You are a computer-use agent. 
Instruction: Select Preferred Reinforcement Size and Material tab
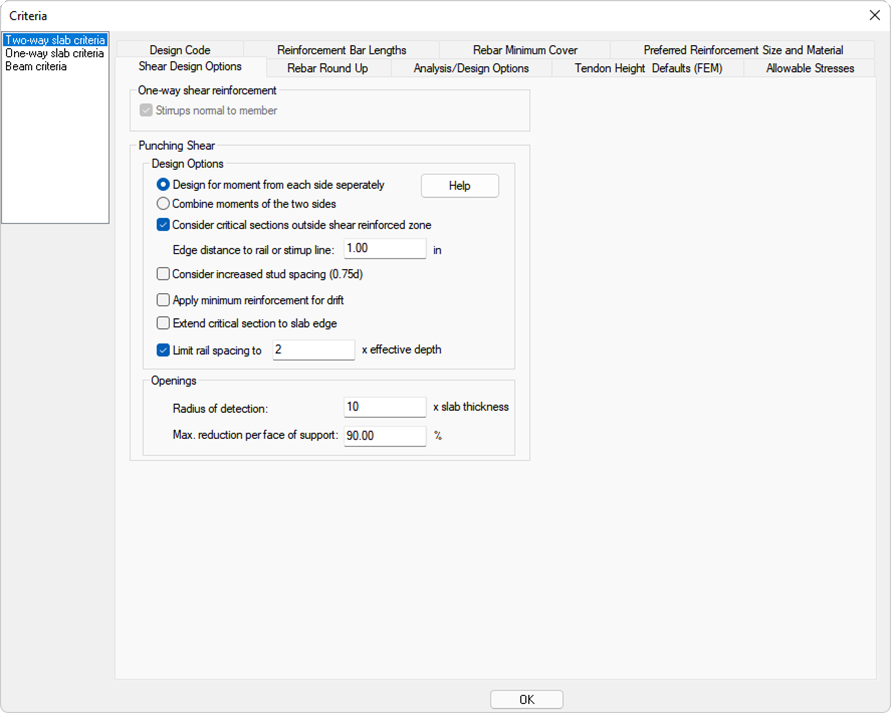coord(743,50)
